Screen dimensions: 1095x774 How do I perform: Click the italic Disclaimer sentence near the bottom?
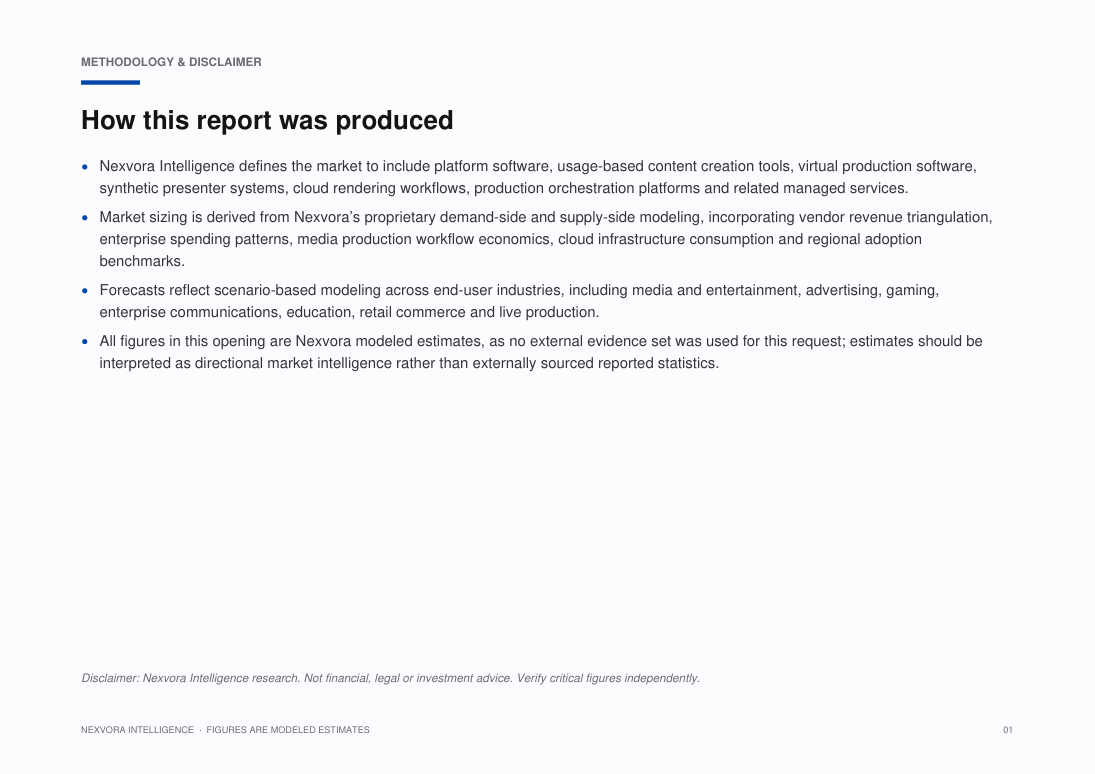click(390, 678)
